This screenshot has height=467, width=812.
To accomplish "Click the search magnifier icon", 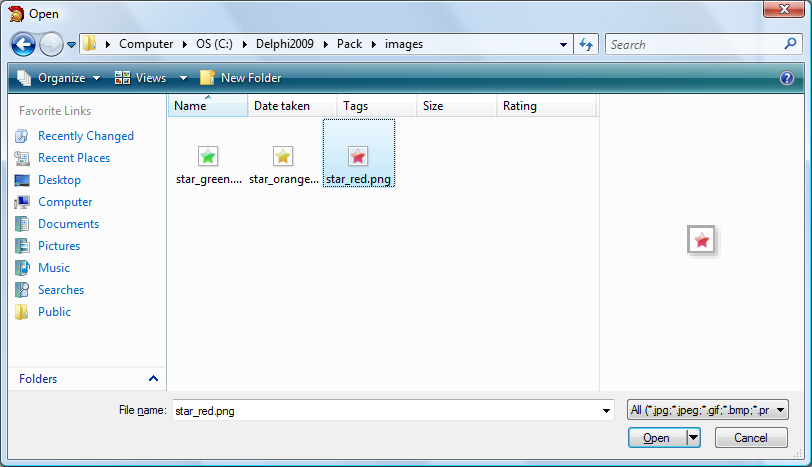I will [x=790, y=44].
